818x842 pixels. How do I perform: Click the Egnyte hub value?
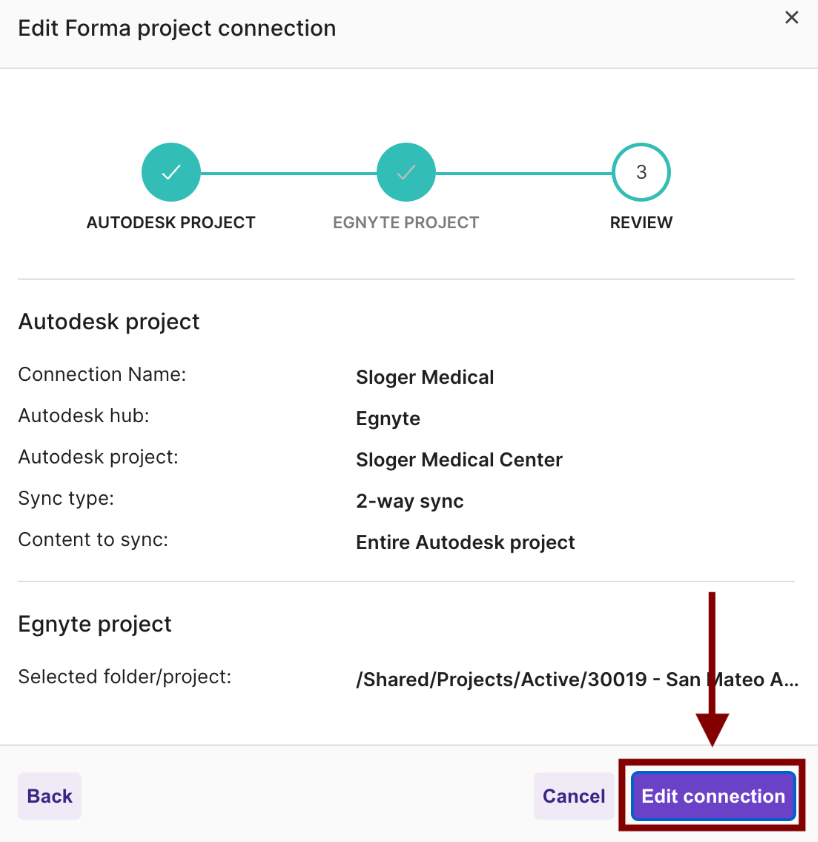[388, 419]
